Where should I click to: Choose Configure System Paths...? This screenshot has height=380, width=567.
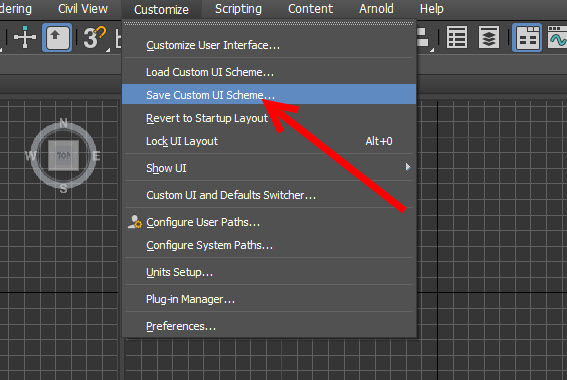pyautogui.click(x=269, y=245)
